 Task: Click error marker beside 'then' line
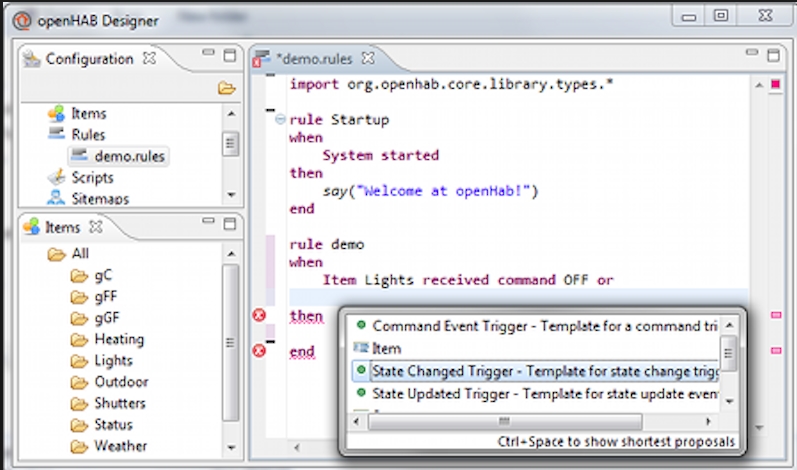(259, 315)
